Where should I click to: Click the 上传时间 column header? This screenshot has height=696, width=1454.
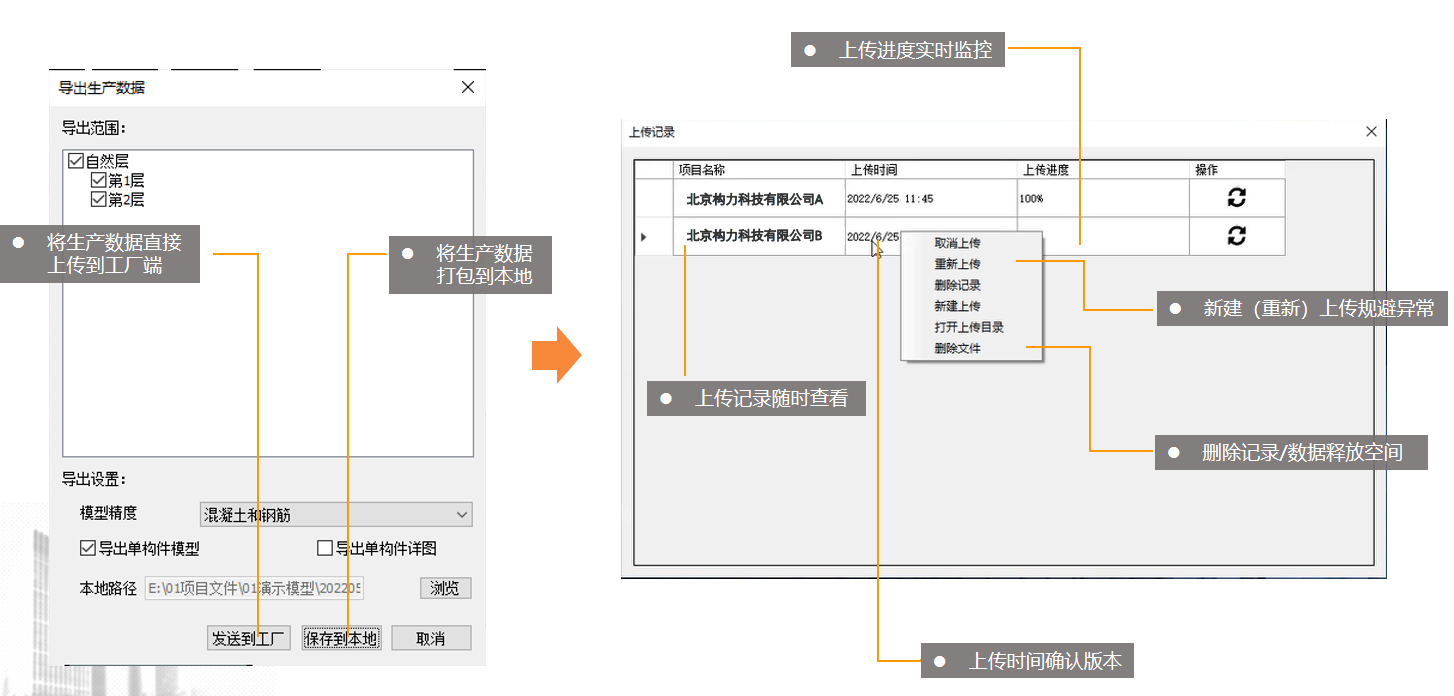coord(931,170)
